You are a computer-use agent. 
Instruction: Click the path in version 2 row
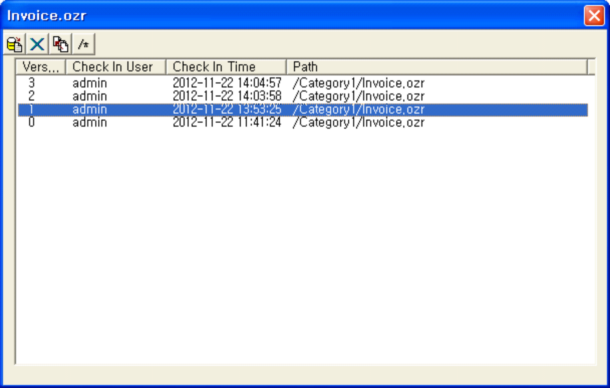click(x=358, y=96)
